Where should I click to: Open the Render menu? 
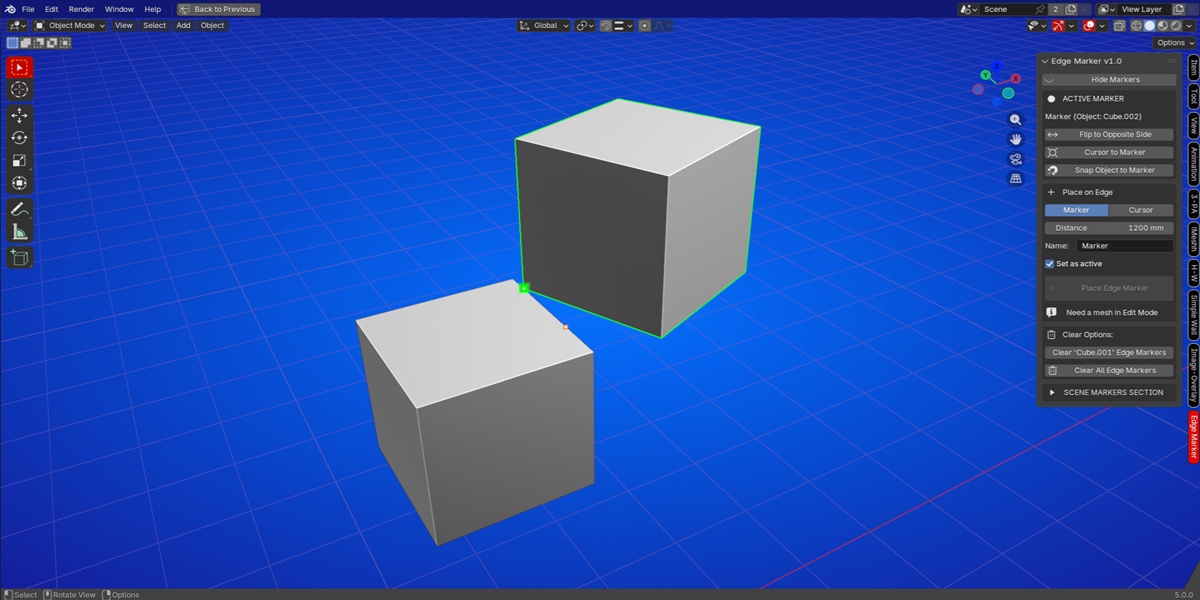81,9
